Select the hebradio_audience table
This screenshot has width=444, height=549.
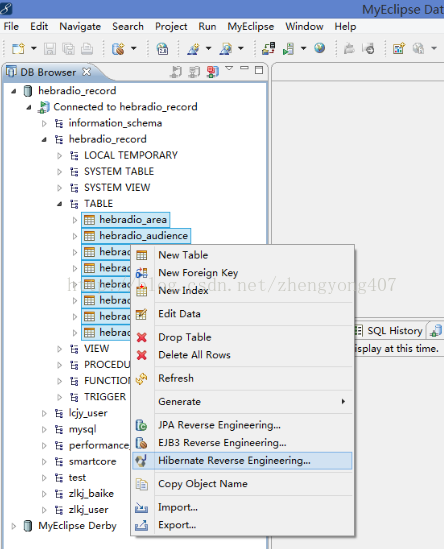[x=143, y=236]
